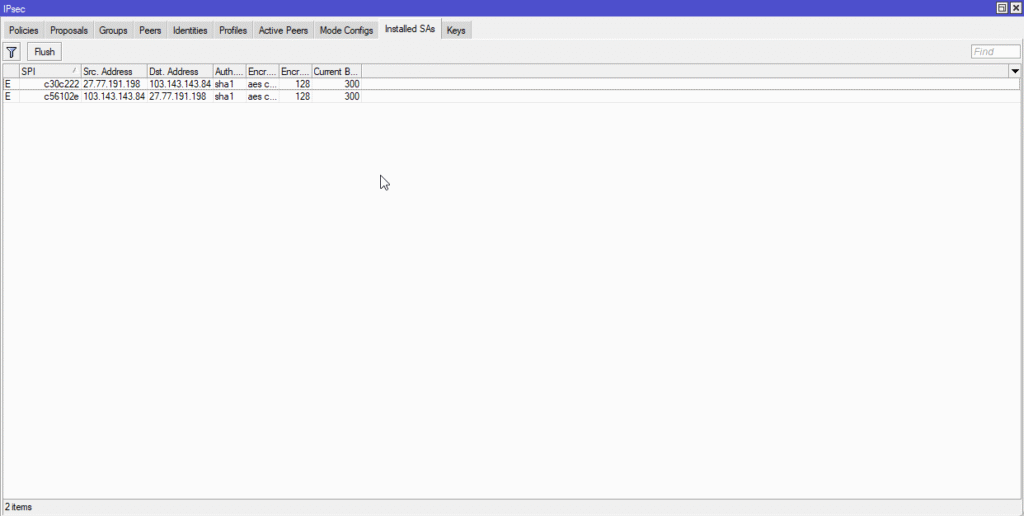Switch to the Profiles tab
This screenshot has width=1024, height=516.
coord(233,30)
